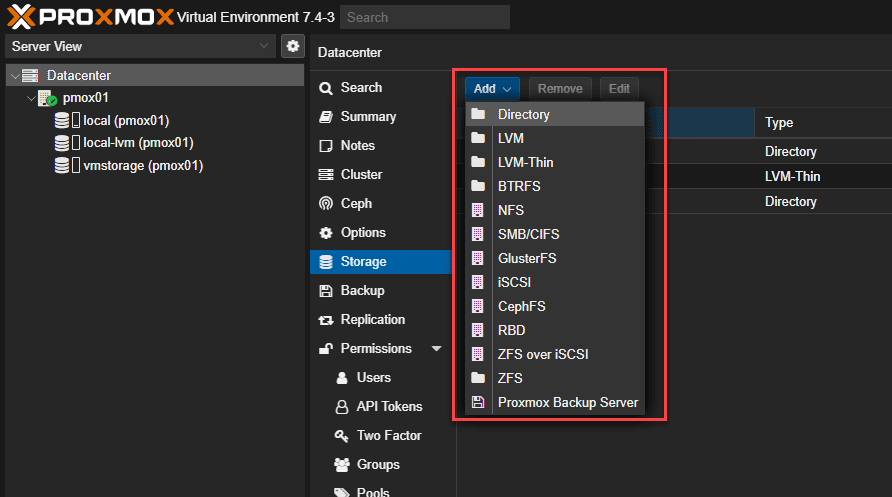
Task: Click the pmox01 node server icon
Action: pyautogui.click(x=47, y=98)
